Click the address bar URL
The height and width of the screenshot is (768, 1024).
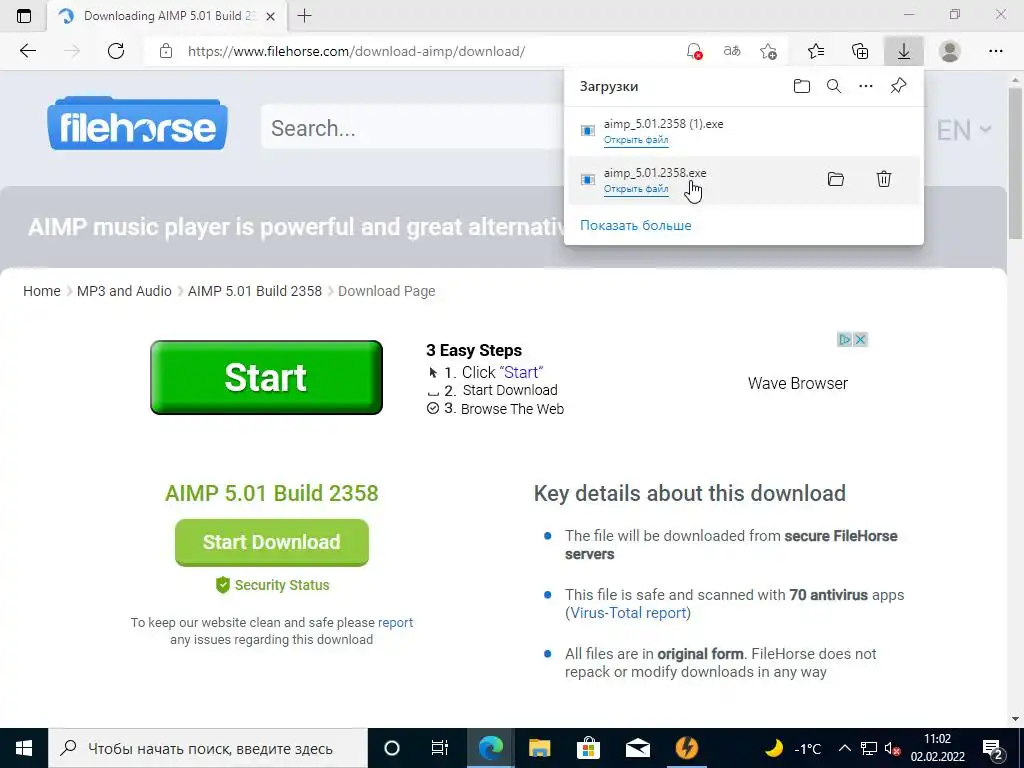[x=356, y=51]
